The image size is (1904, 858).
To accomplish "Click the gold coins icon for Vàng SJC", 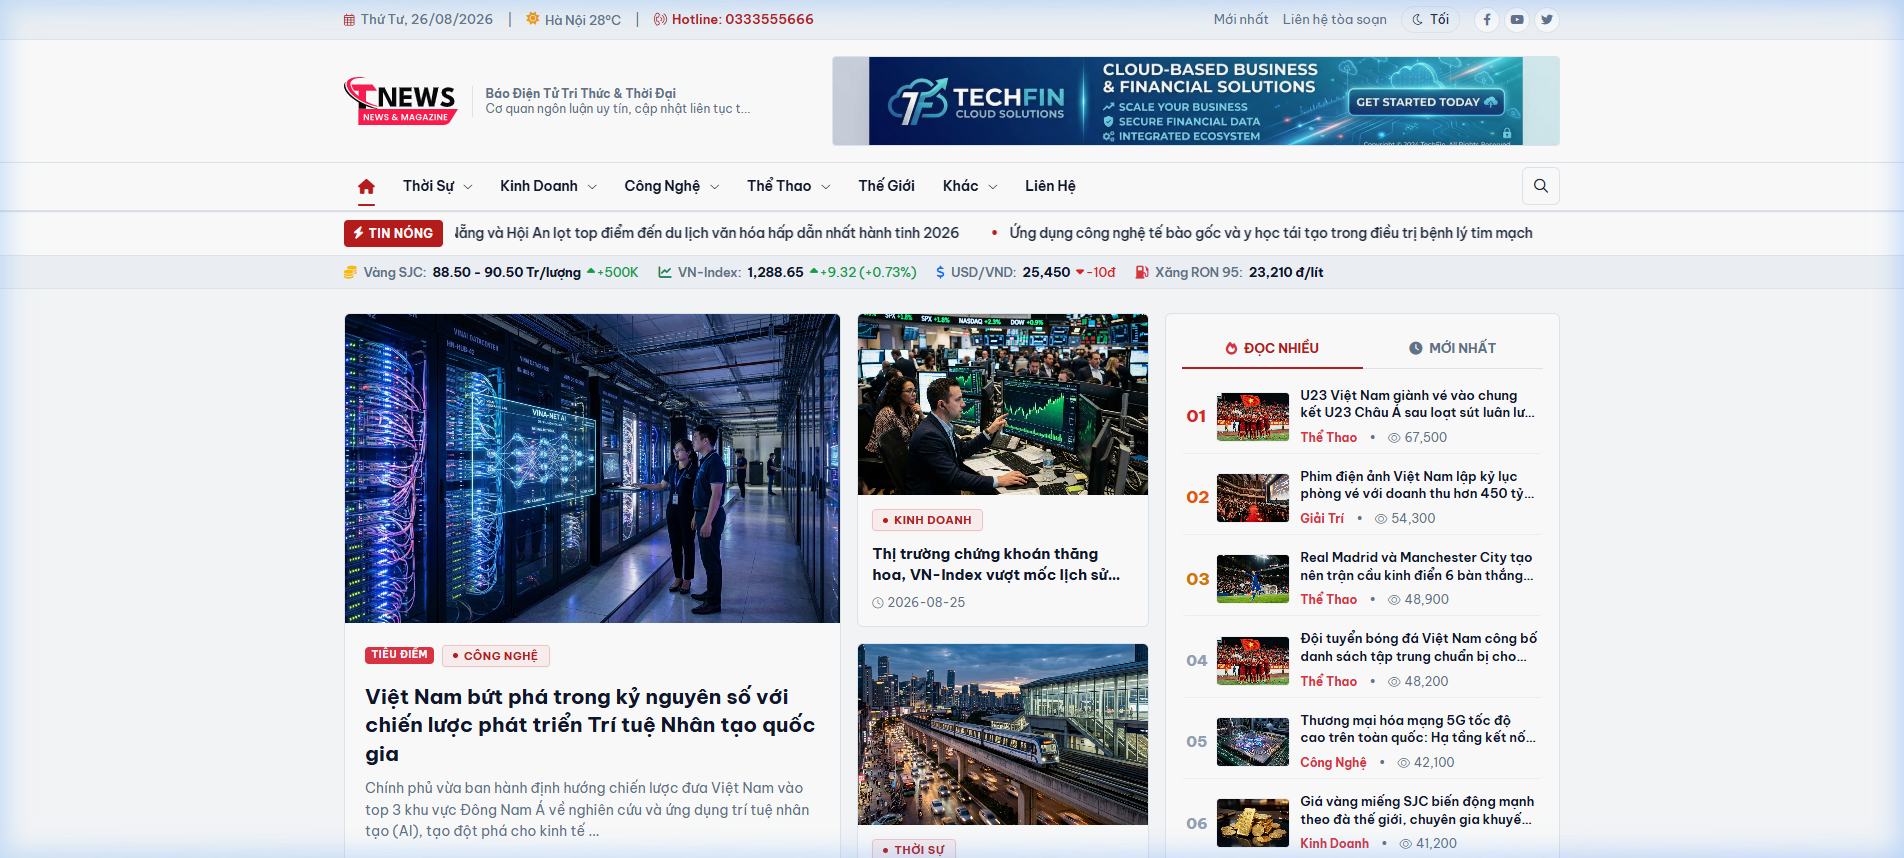I will 350,272.
